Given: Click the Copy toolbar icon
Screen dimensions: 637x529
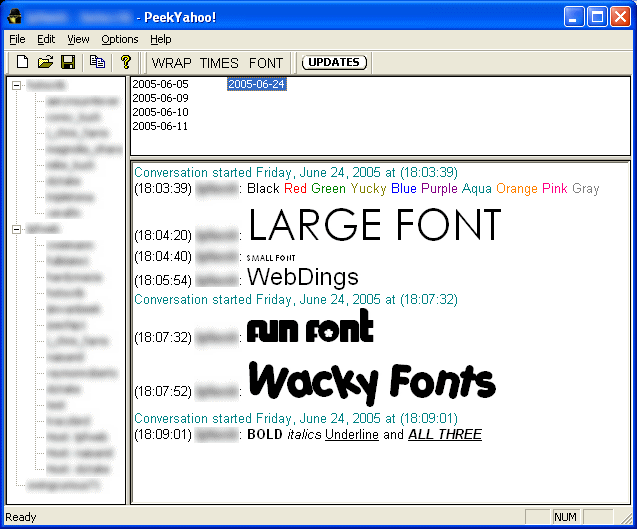Looking at the screenshot, I should pos(97,62).
